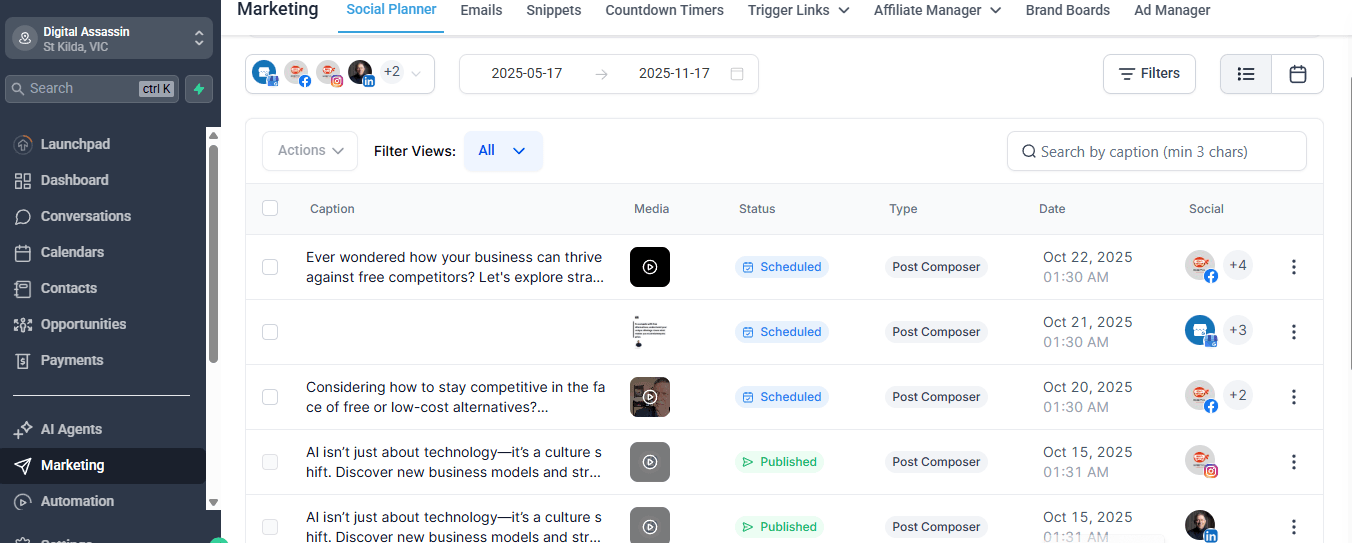The image size is (1352, 543).
Task: Go to Conversations in the sidebar
Action: 85,216
